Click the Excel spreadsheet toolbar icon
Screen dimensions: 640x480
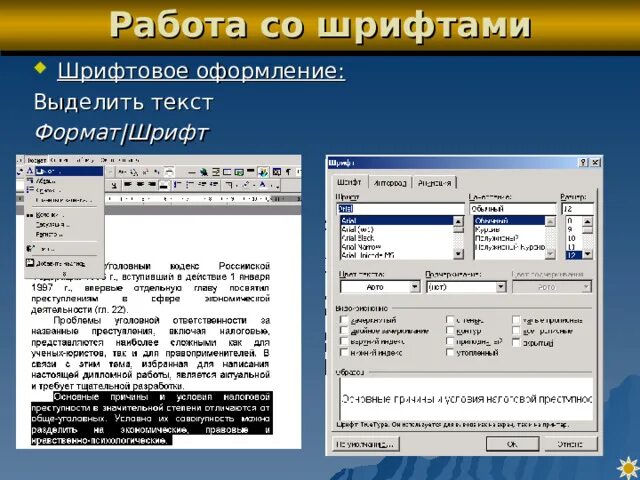239,172
